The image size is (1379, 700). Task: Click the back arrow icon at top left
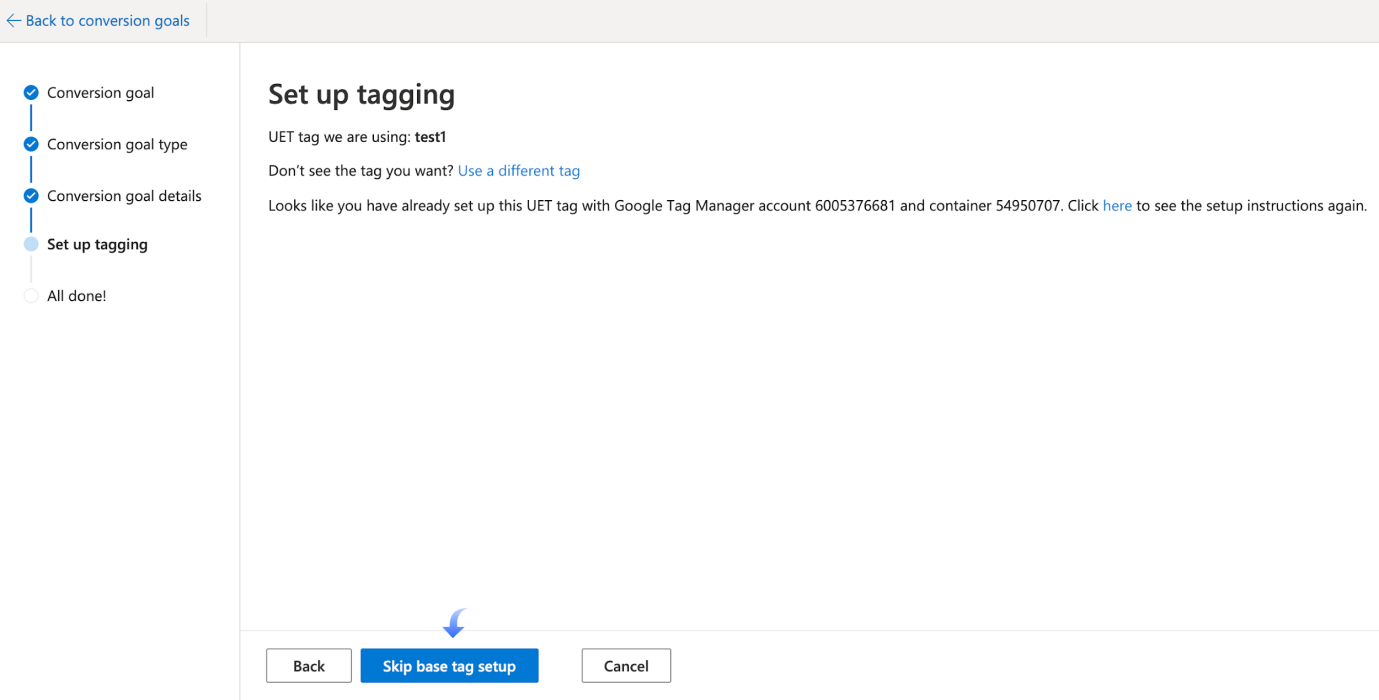coord(13,21)
